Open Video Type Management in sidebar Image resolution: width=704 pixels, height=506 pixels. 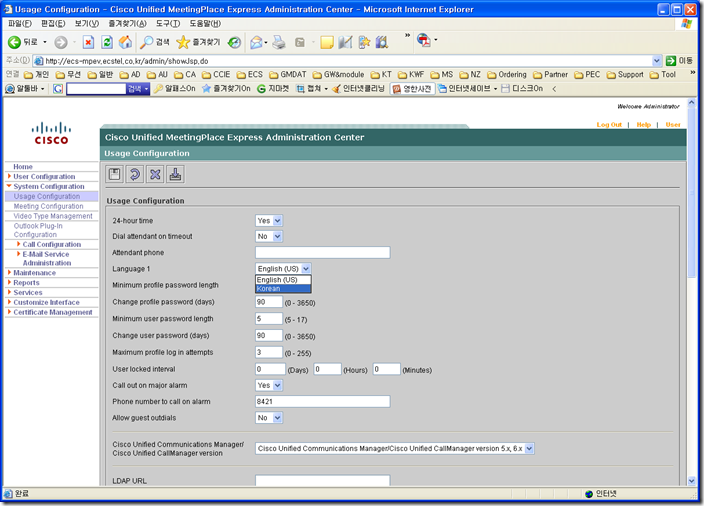coord(53,216)
